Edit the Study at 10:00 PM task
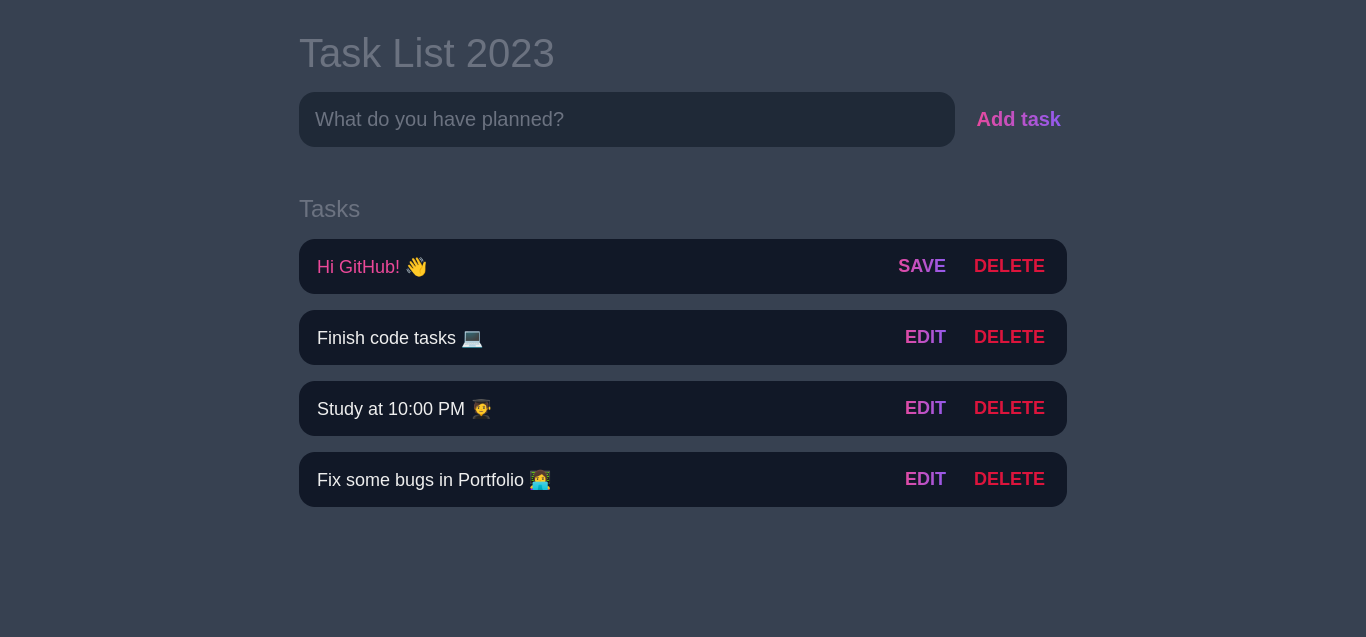The width and height of the screenshot is (1366, 637). (x=925, y=408)
